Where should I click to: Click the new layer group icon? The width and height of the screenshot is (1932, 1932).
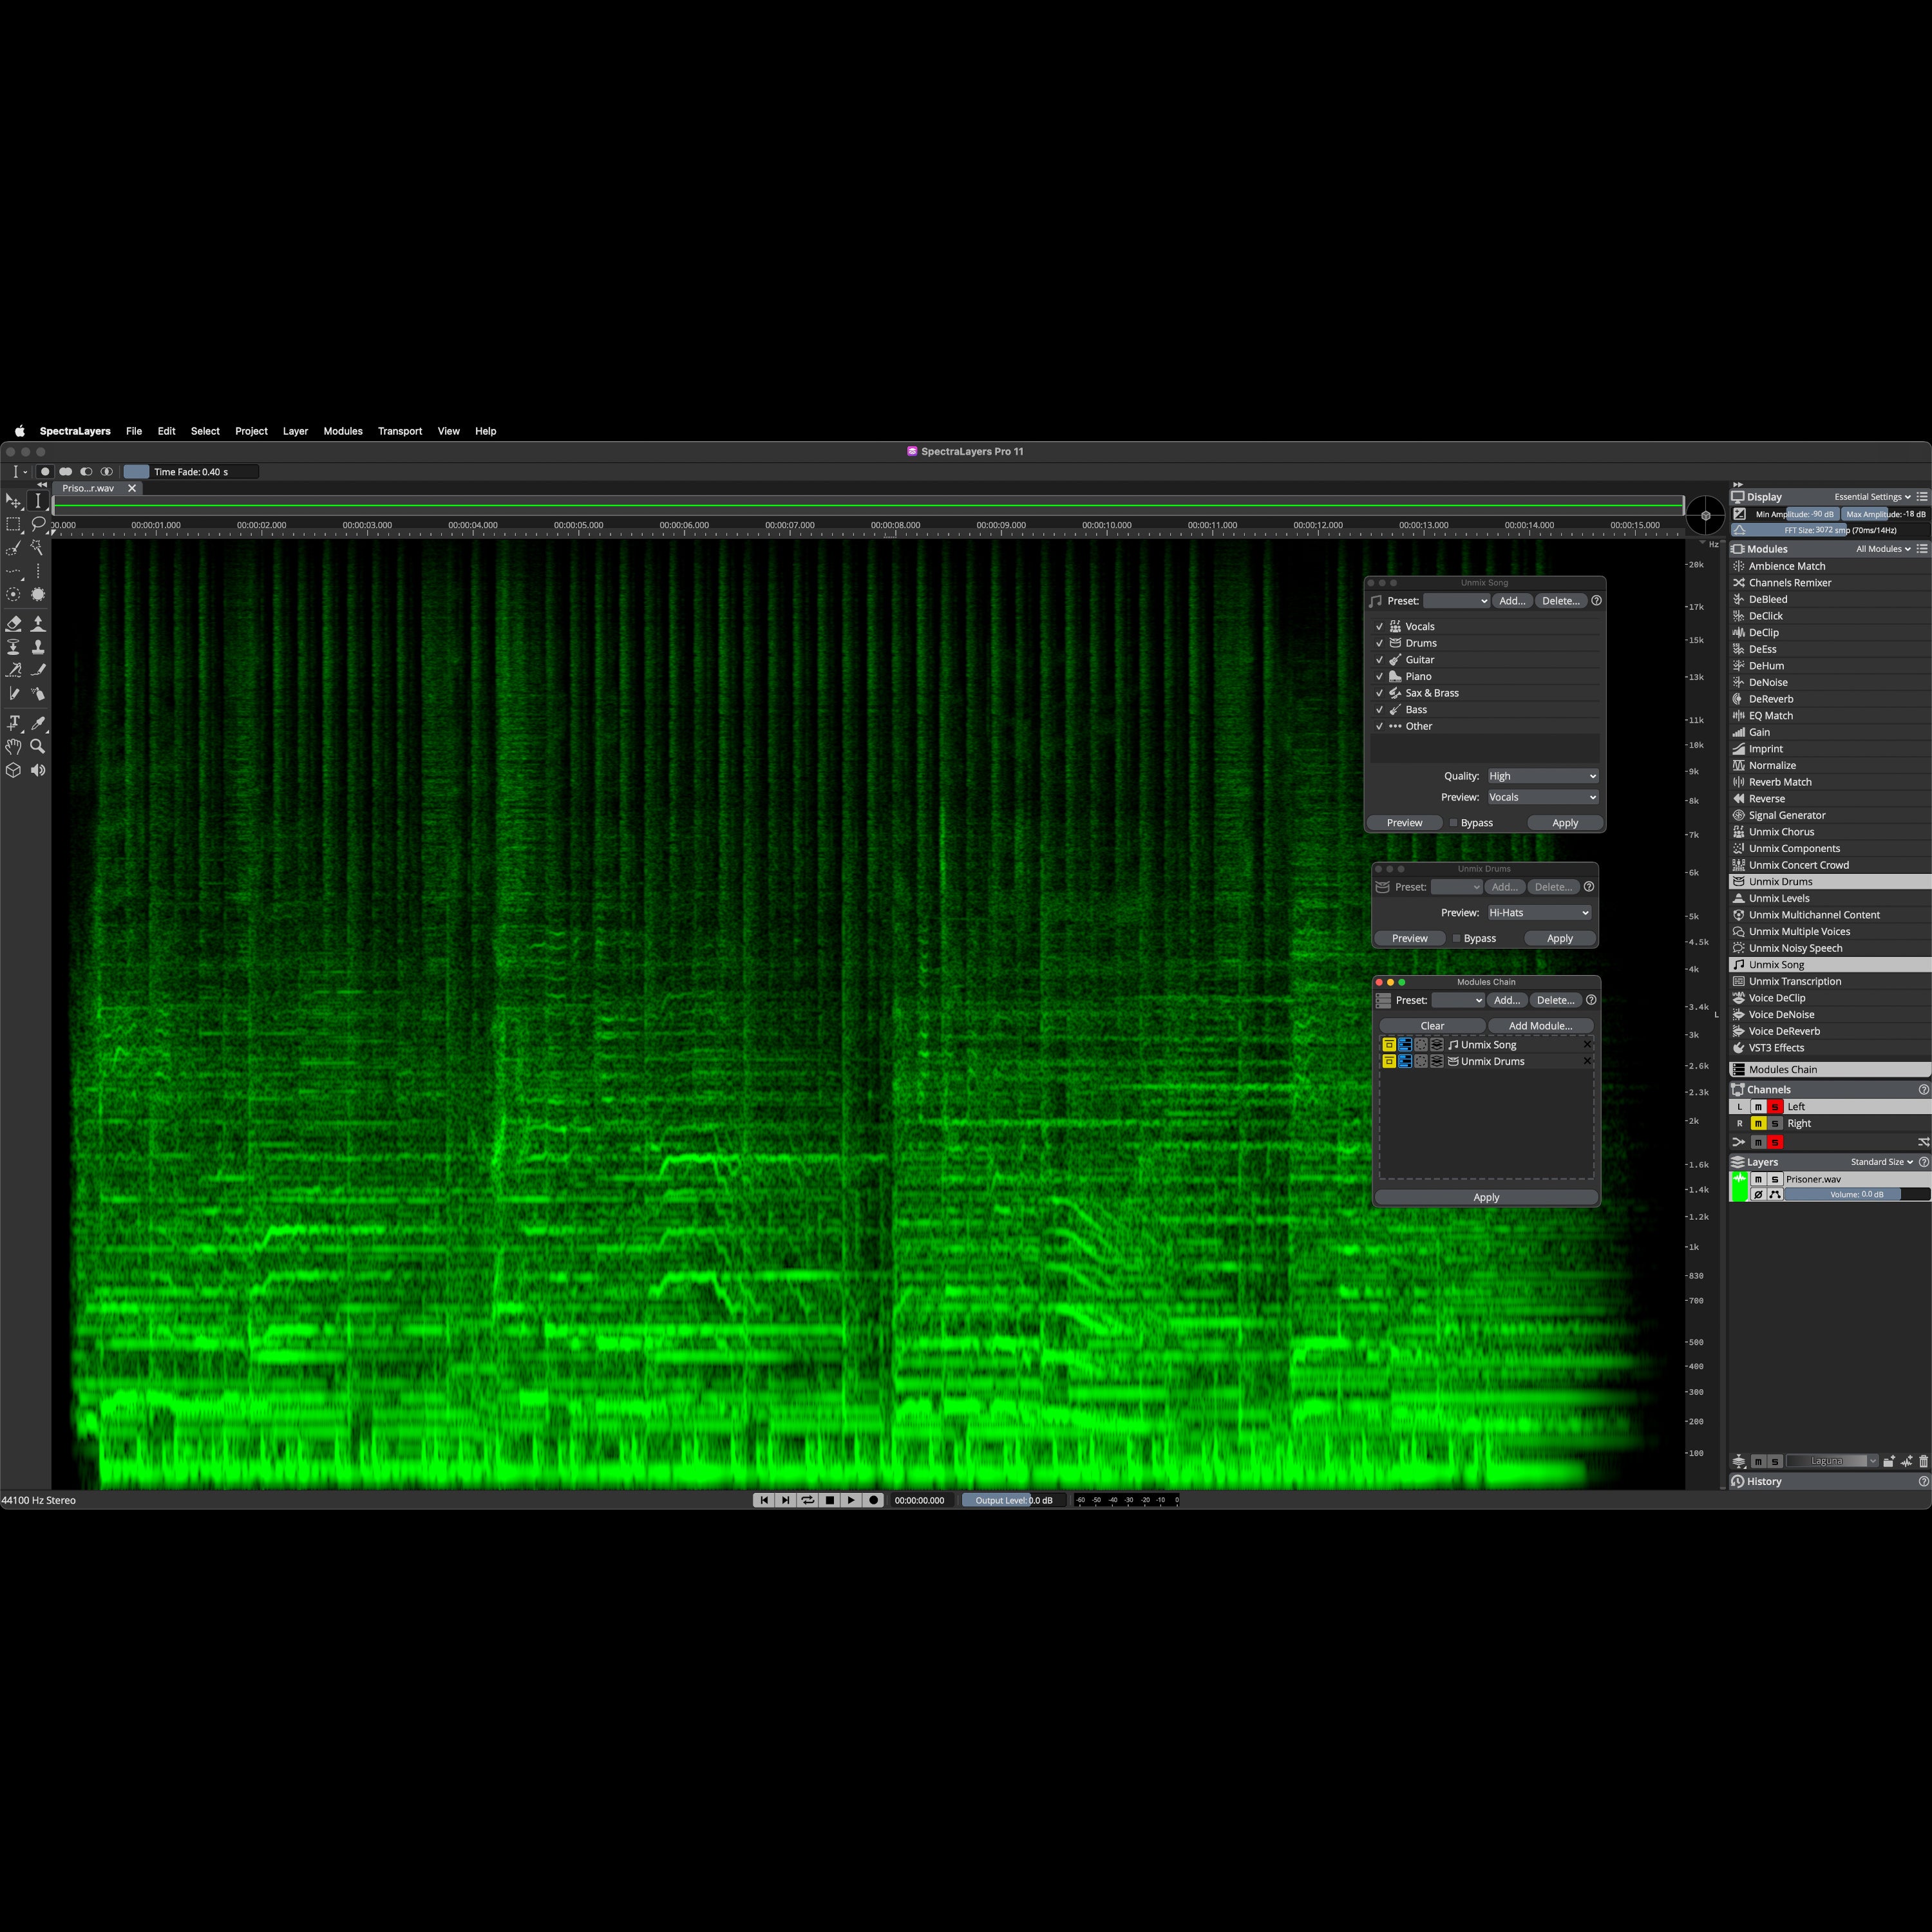[x=1889, y=1461]
